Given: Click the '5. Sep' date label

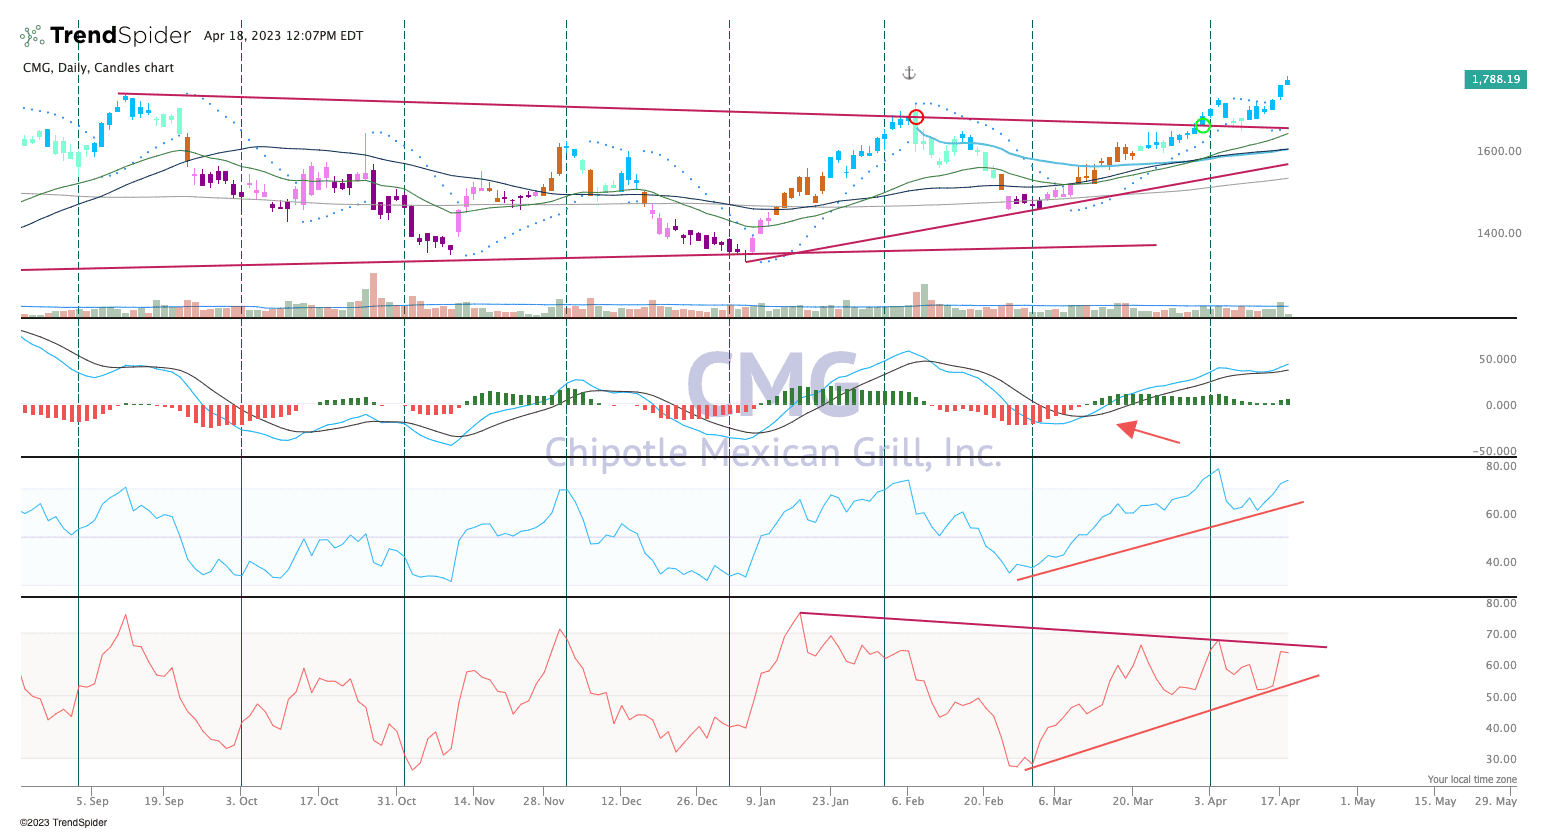Looking at the screenshot, I should point(92,801).
